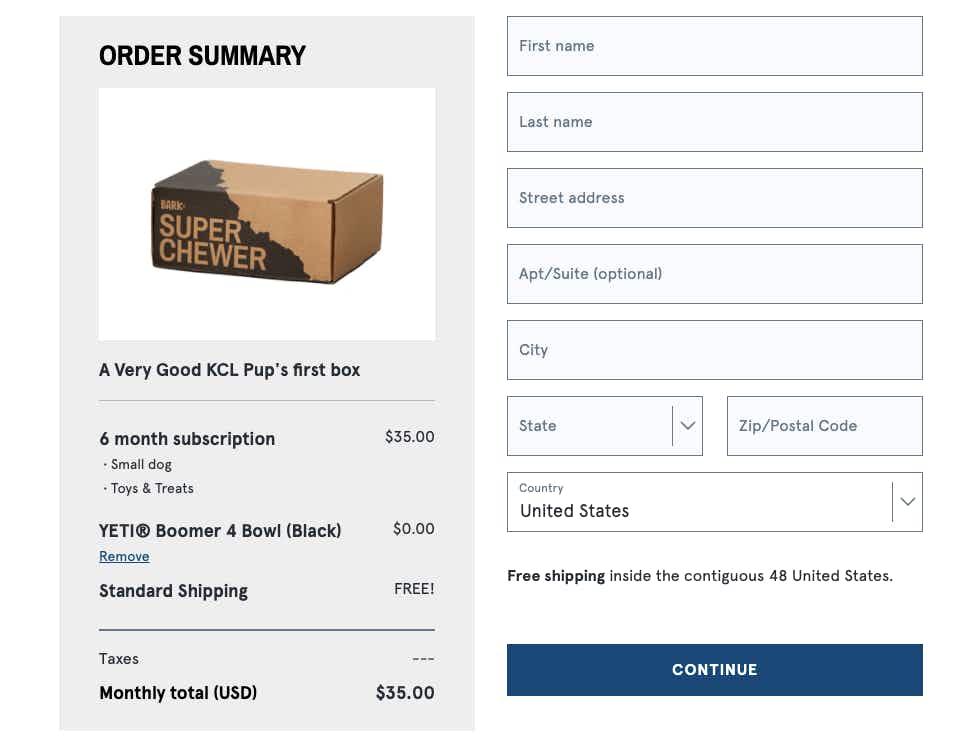
Task: Open the State selection dropdown
Action: pyautogui.click(x=604, y=426)
